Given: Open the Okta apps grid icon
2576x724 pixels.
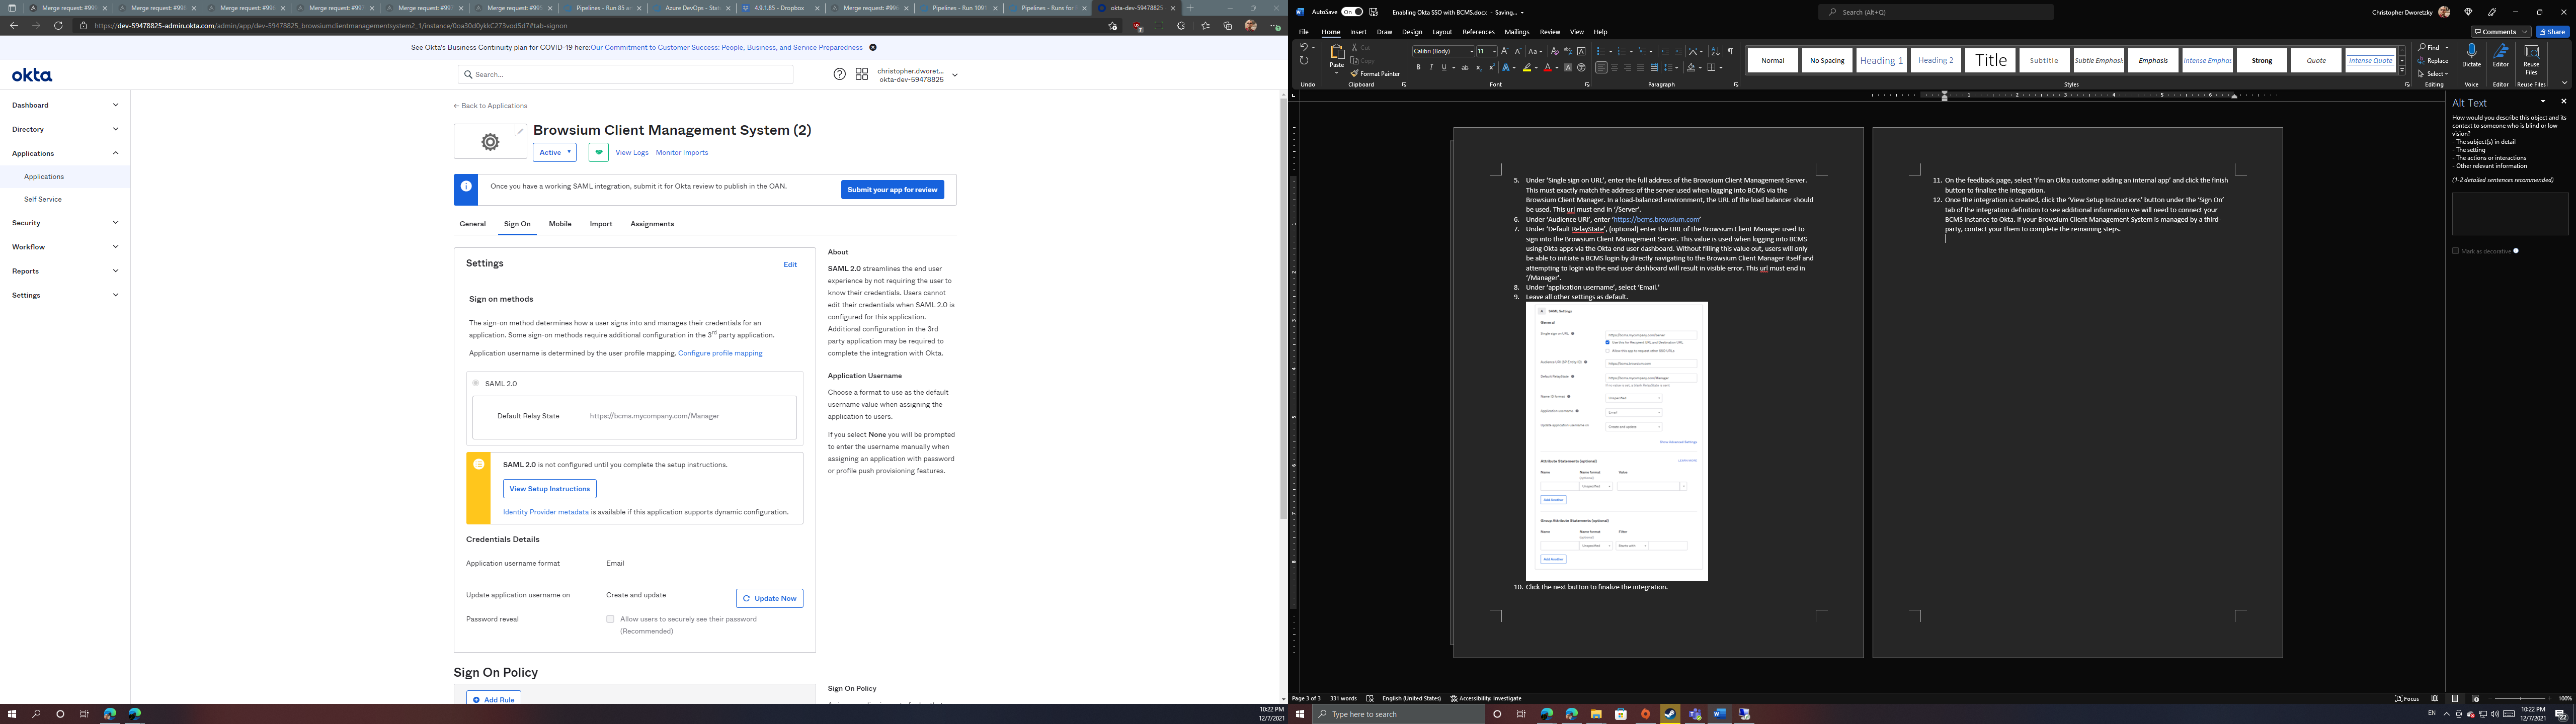Looking at the screenshot, I should point(861,73).
